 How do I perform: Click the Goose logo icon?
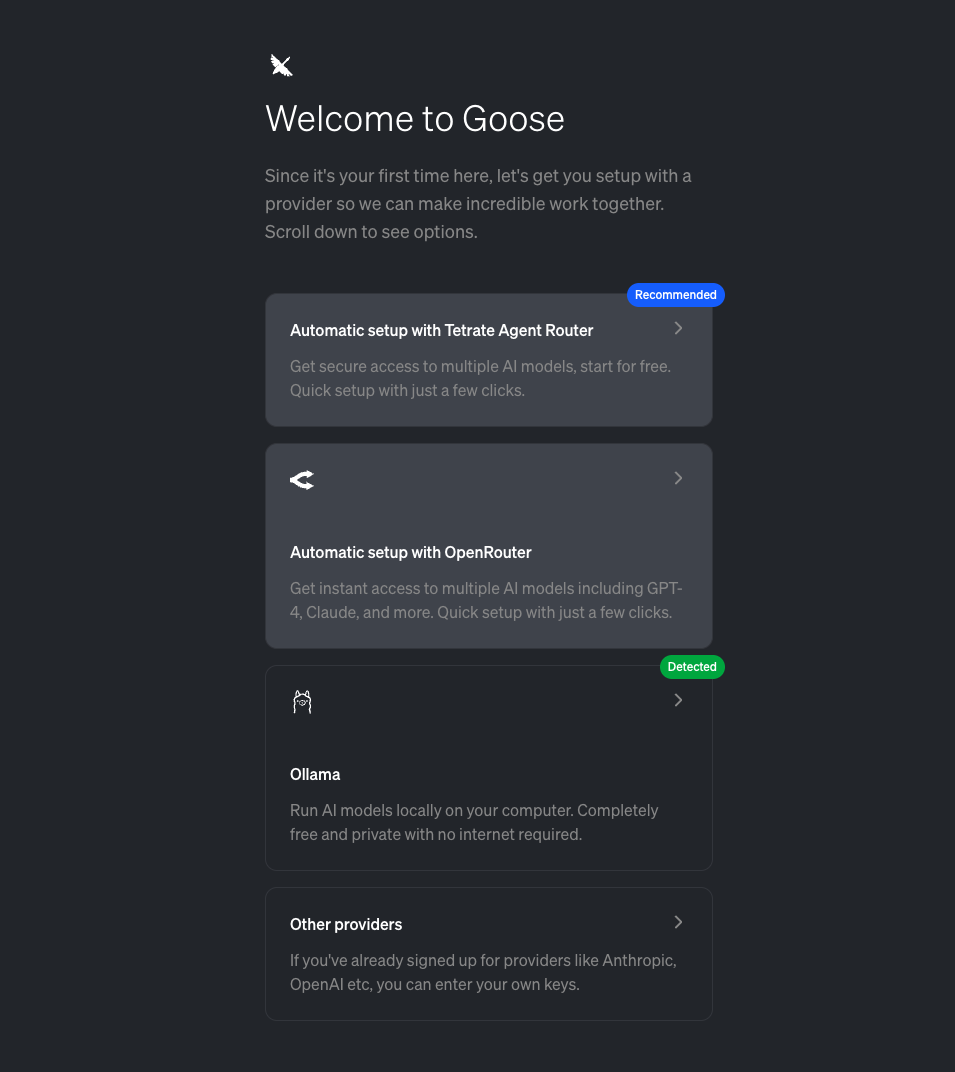point(281,66)
